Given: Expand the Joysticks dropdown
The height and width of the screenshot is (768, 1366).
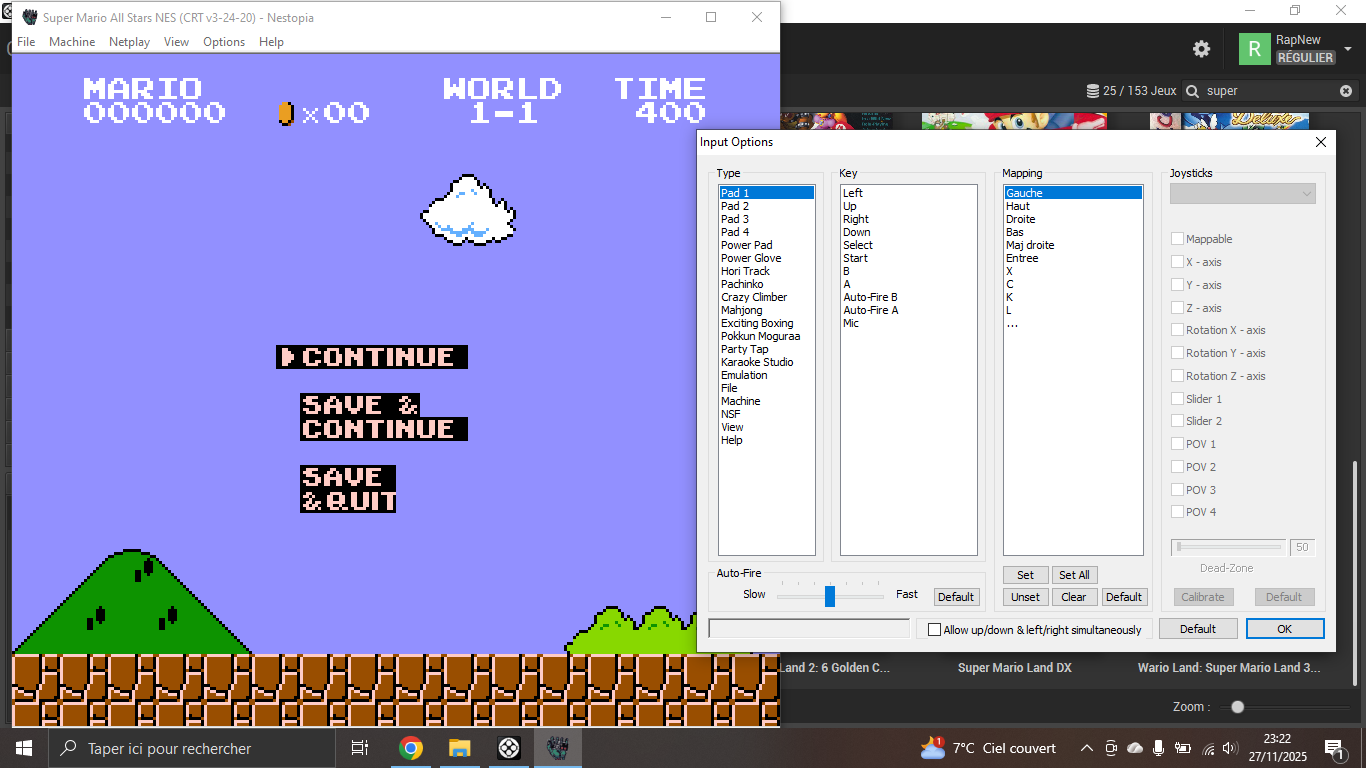Looking at the screenshot, I should point(1243,193).
